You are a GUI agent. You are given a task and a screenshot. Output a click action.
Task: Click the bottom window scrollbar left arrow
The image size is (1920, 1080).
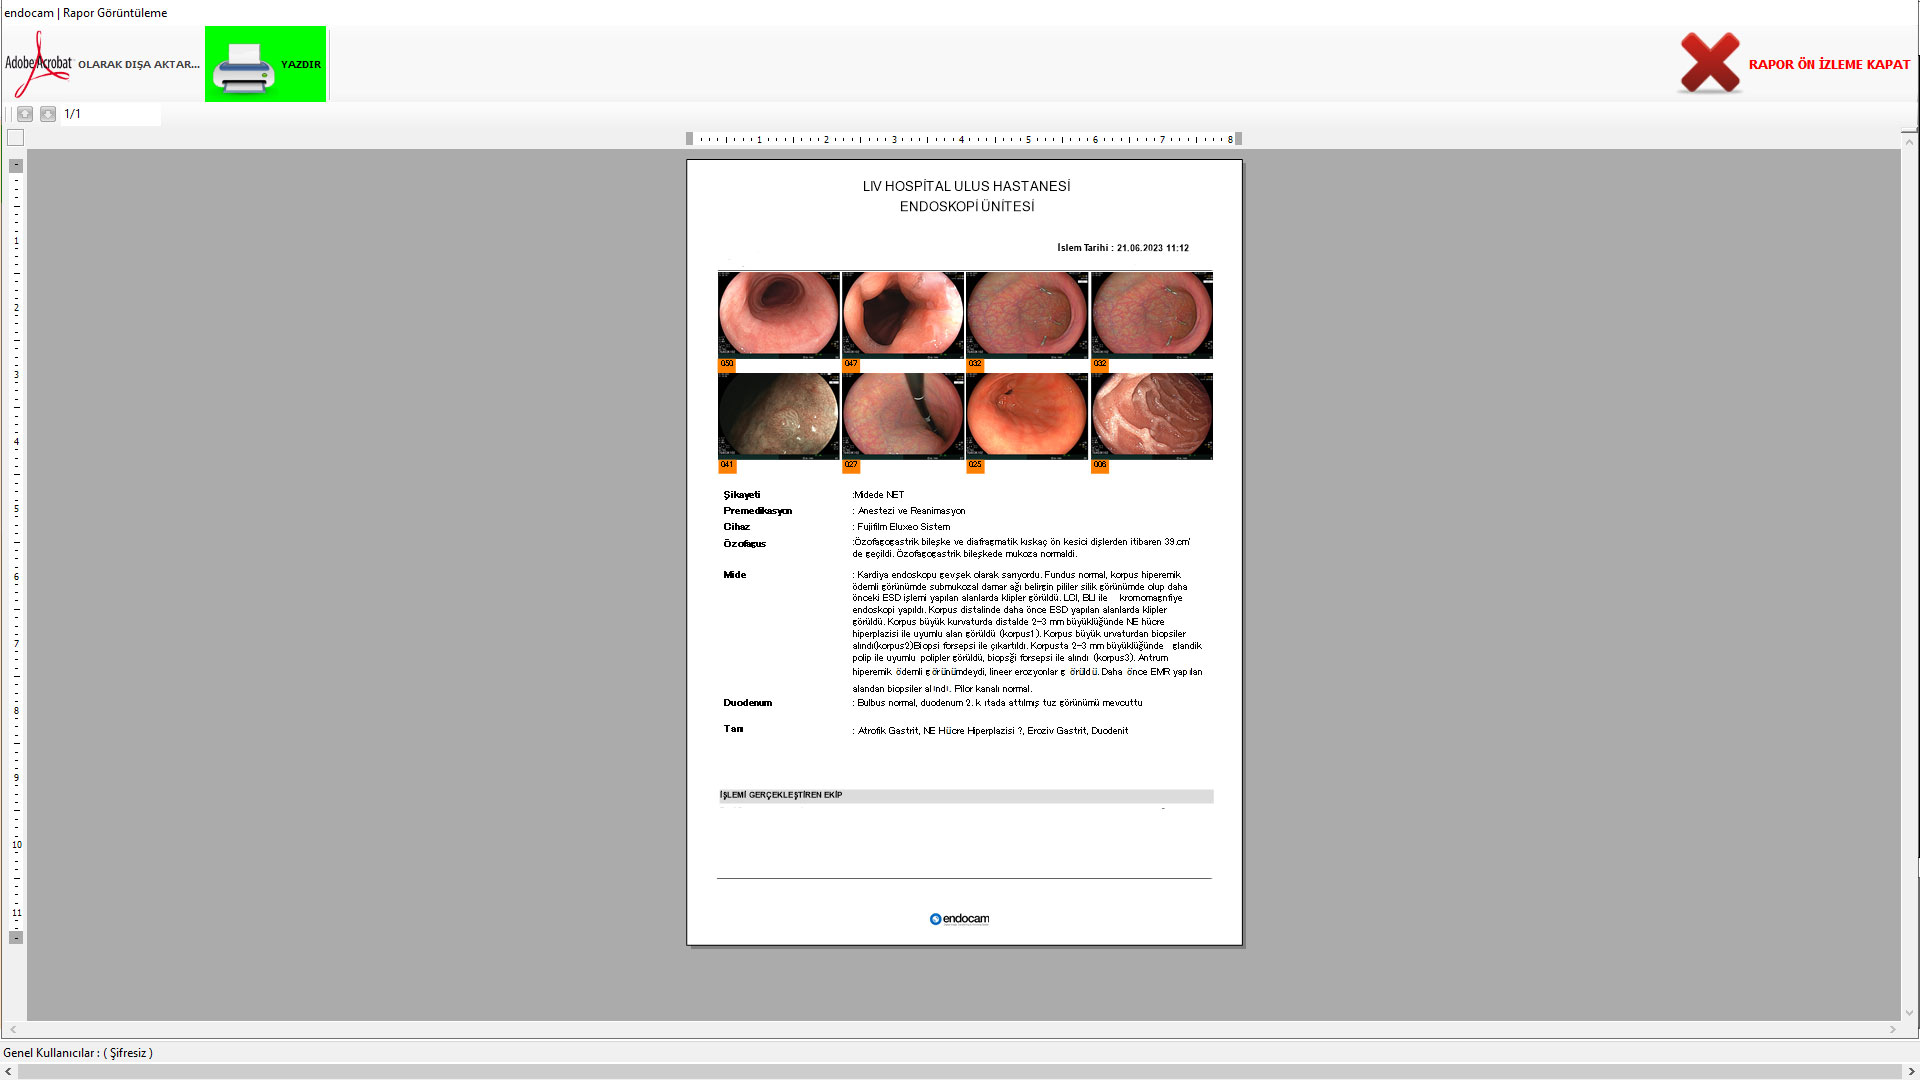9,1071
